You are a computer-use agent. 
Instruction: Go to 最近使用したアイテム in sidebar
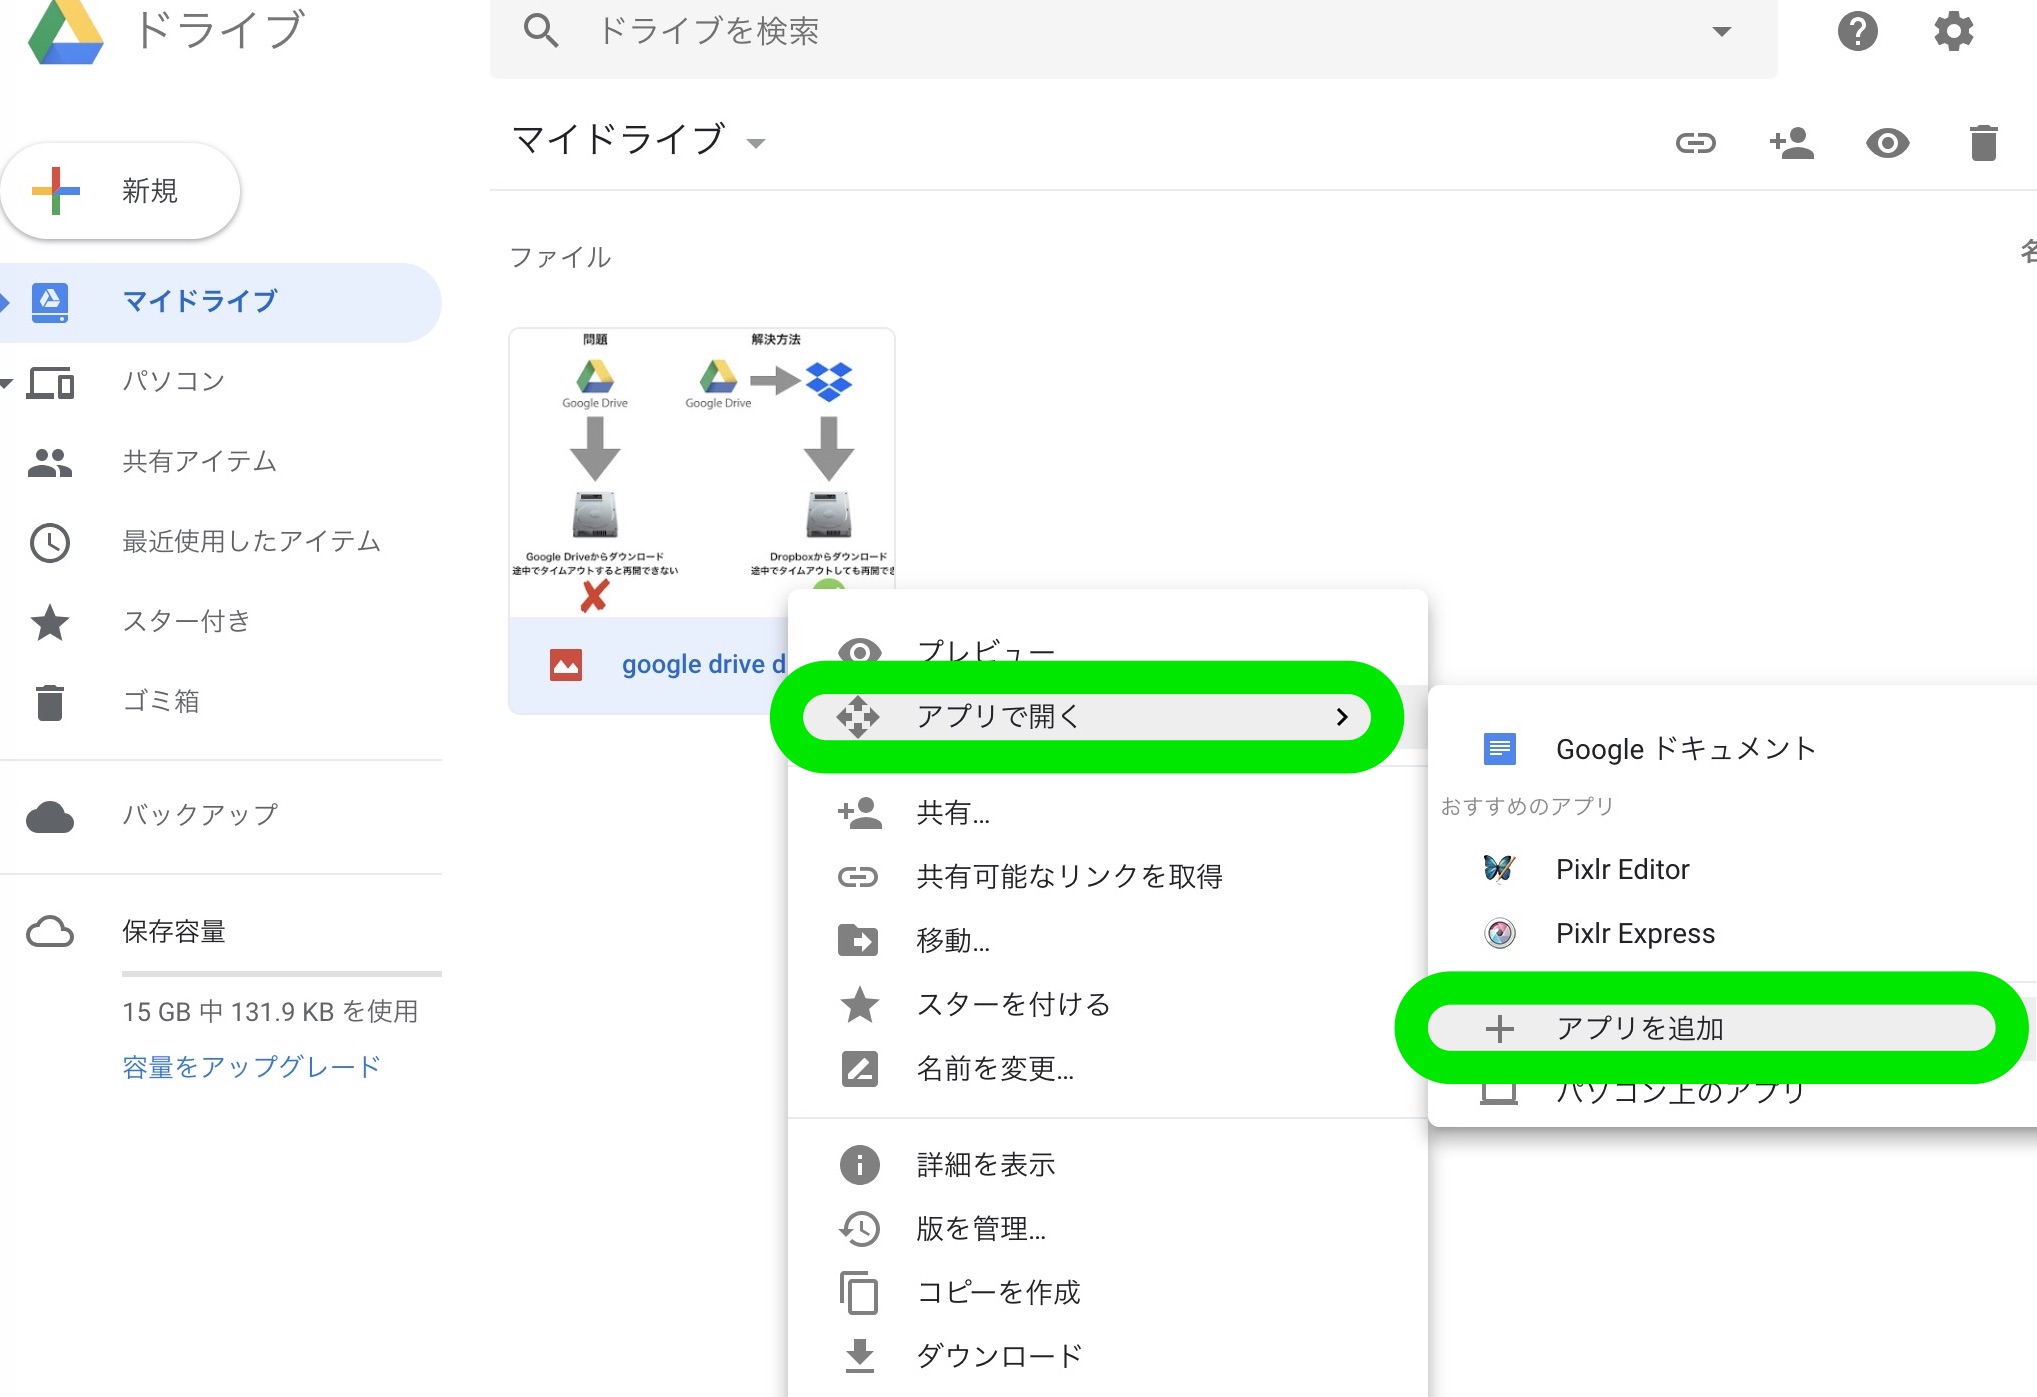(251, 542)
